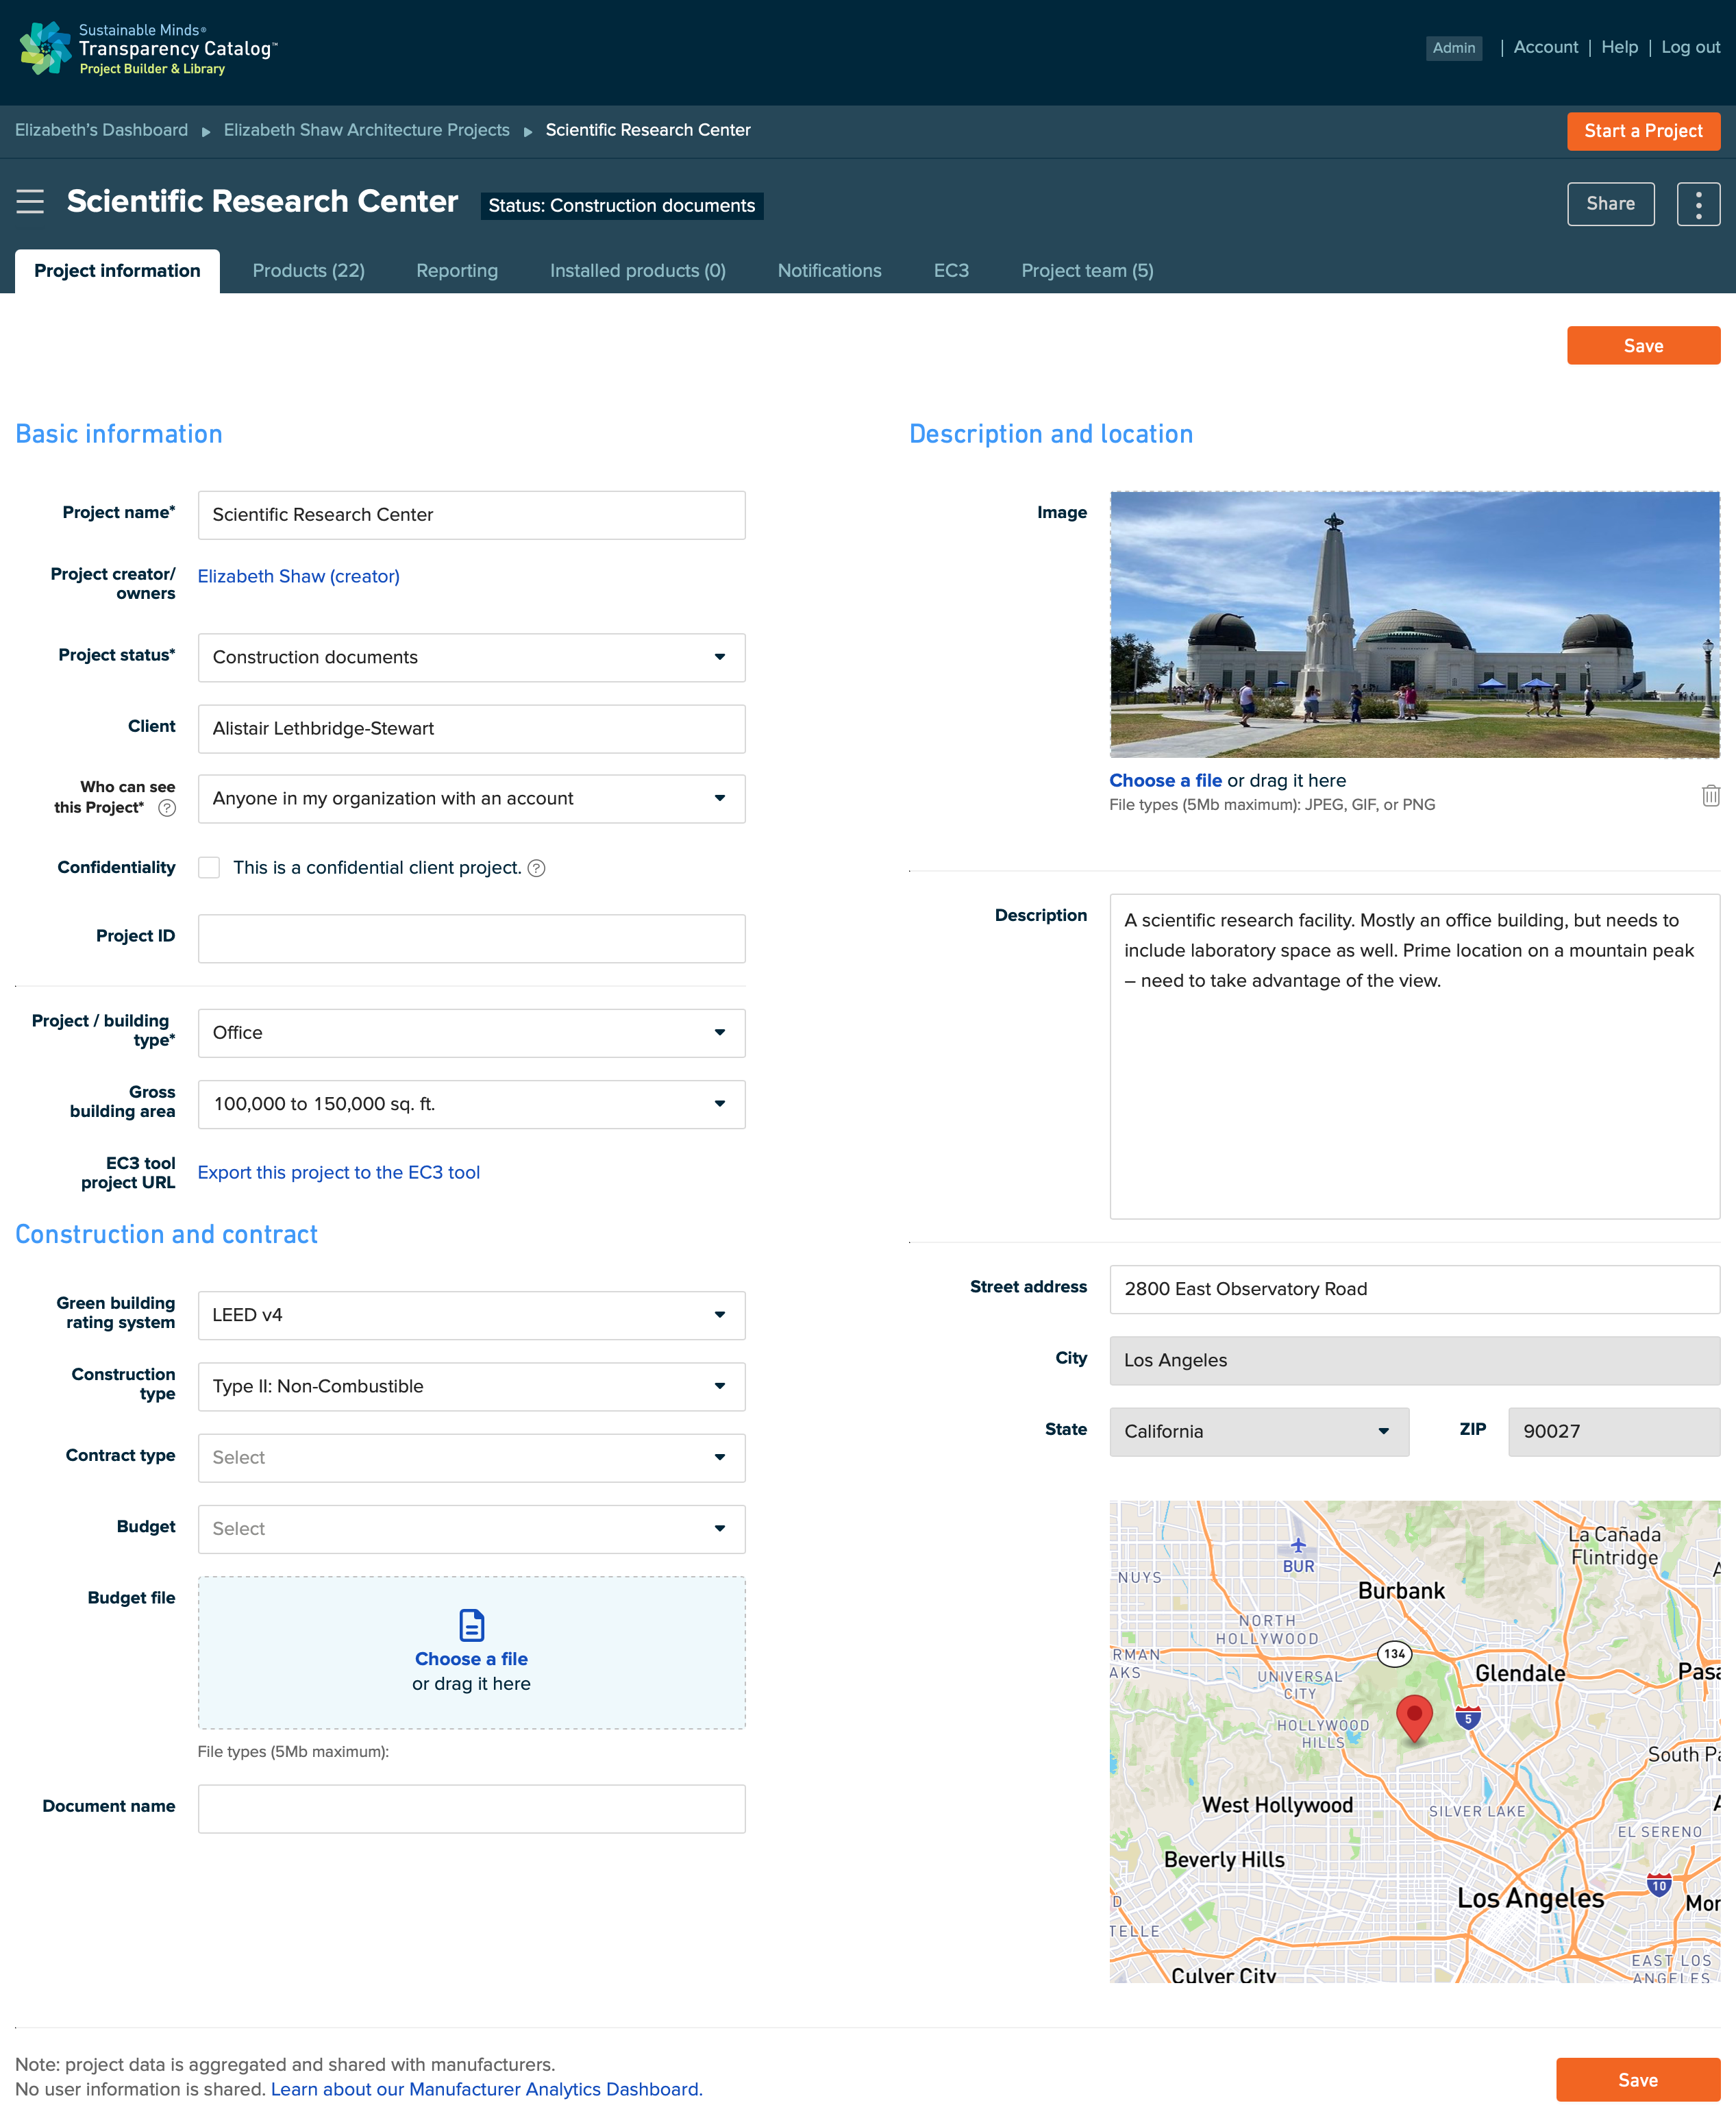Click the Start a Project button
Screen dimensions: 1736x2127
tap(1643, 131)
